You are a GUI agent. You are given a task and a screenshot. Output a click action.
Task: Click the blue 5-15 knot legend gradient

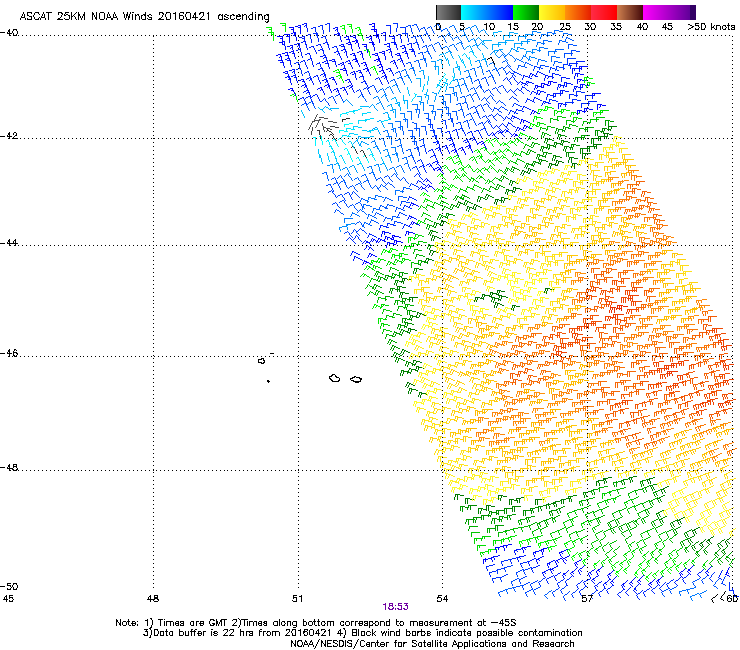(x=487, y=12)
